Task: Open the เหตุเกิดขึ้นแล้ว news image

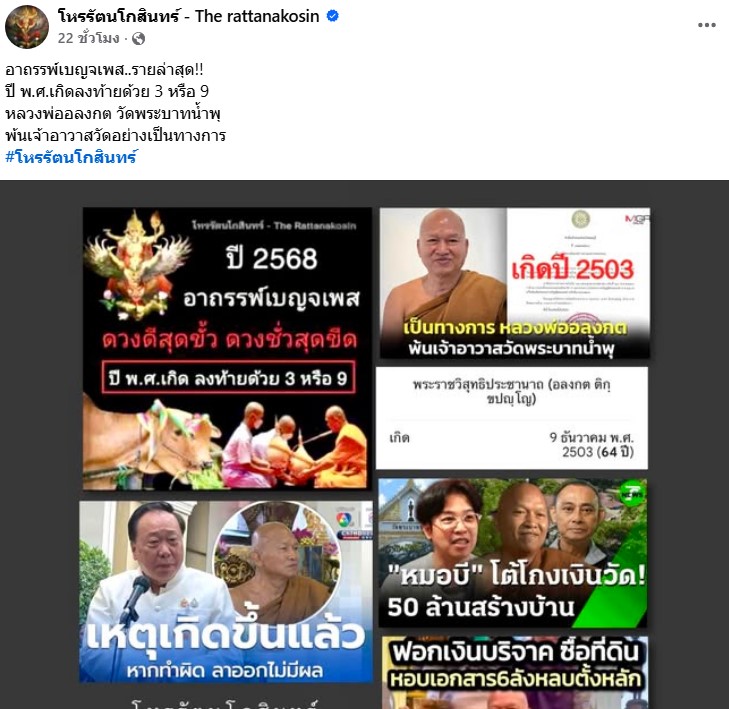Action: 226,592
